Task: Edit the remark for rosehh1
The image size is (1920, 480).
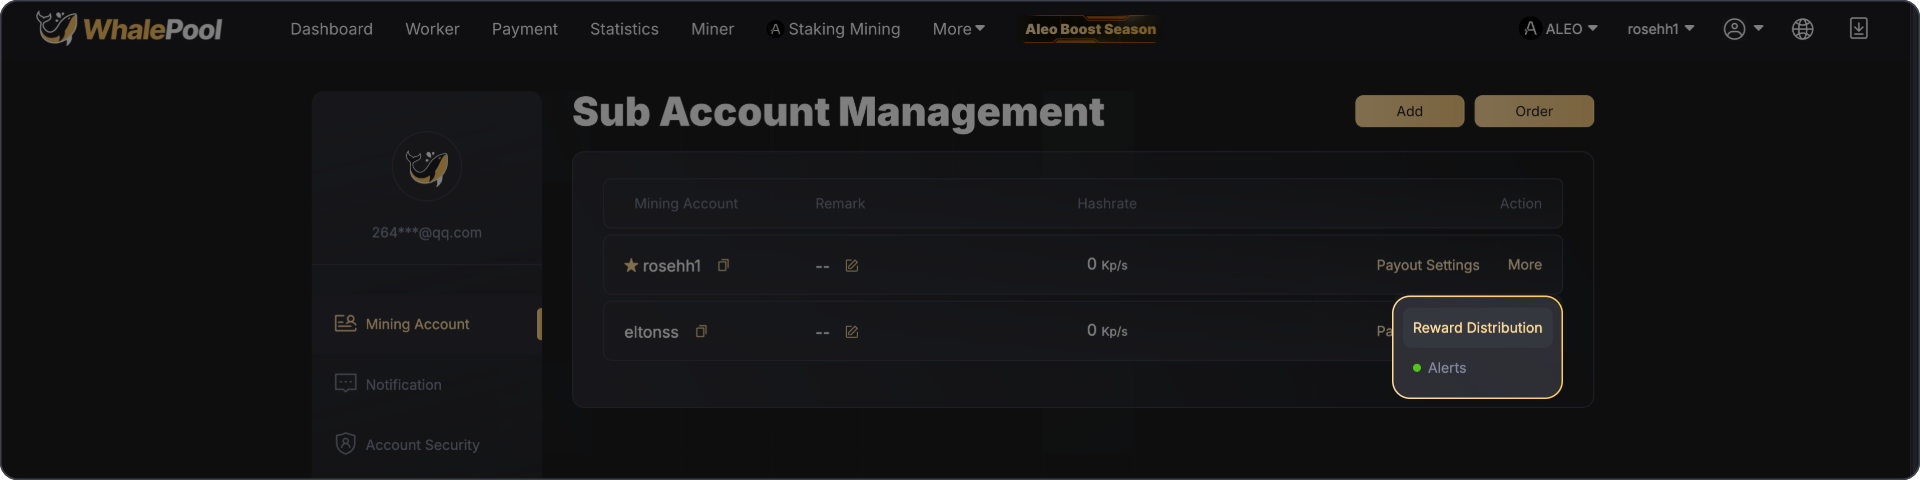Action: pyautogui.click(x=852, y=266)
